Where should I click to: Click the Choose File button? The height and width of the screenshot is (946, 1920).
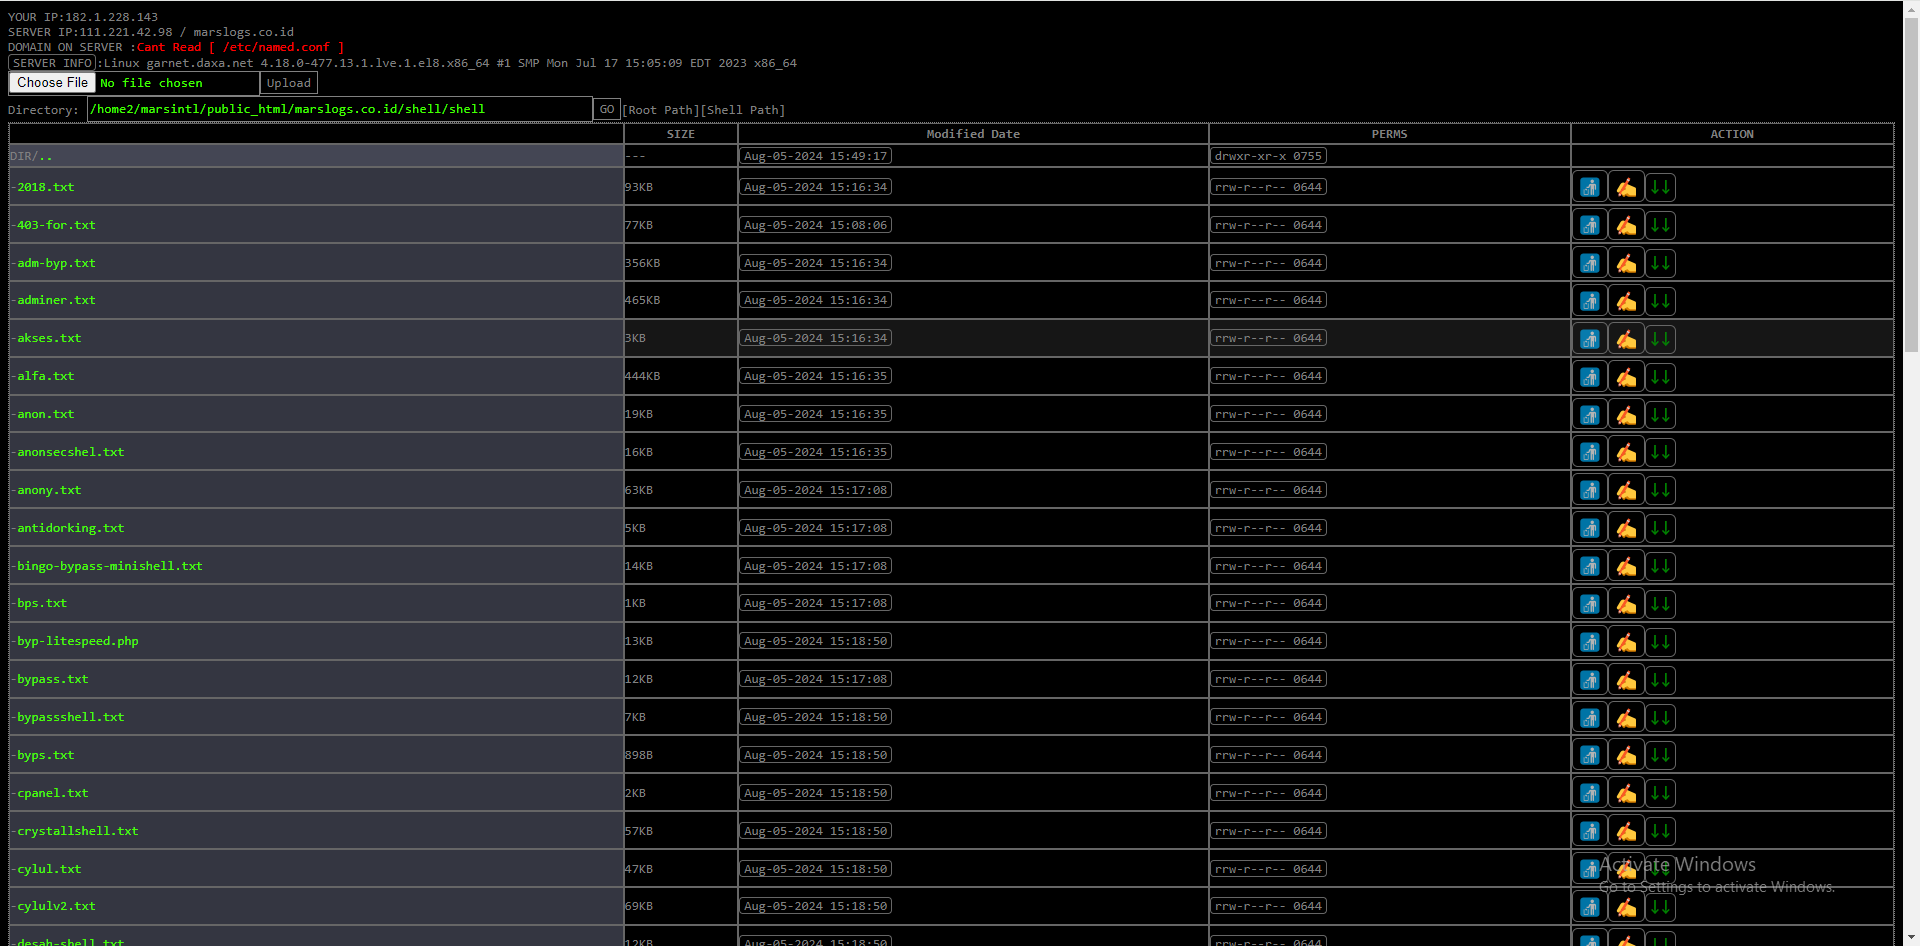pyautogui.click(x=52, y=83)
